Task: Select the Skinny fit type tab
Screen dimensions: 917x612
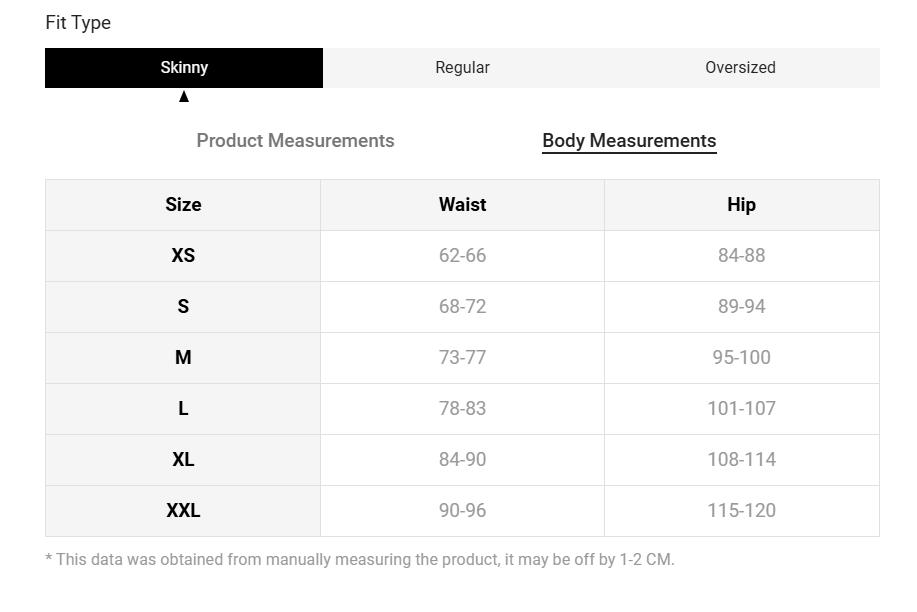Action: 183,67
